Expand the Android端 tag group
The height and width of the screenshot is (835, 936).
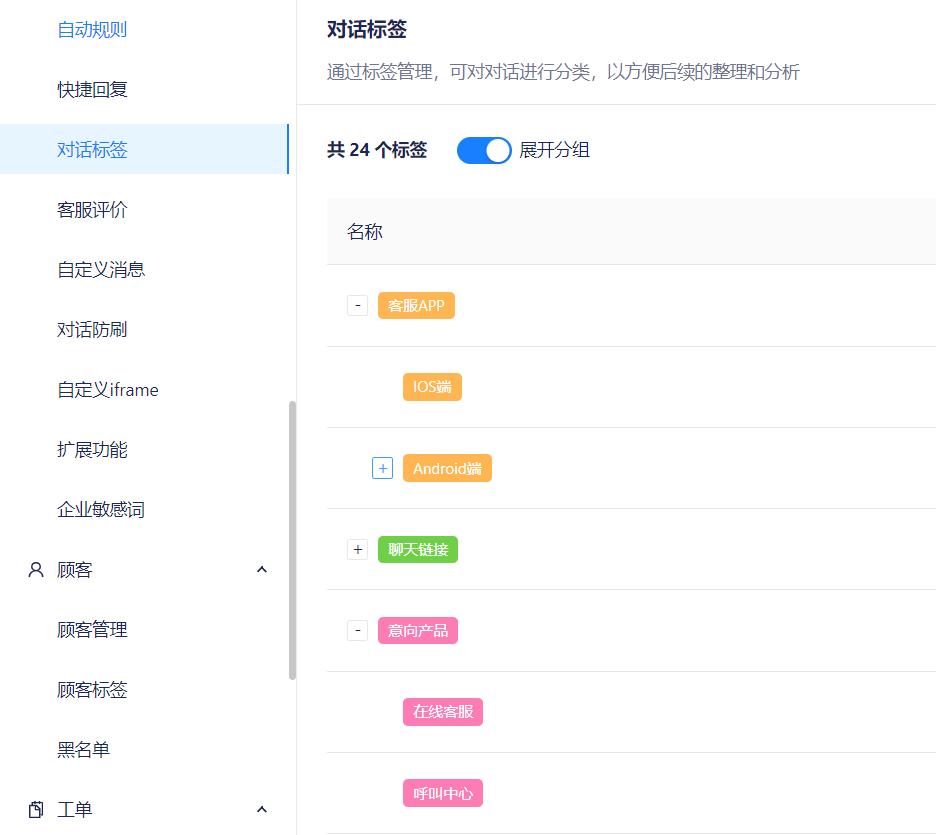pyautogui.click(x=382, y=467)
